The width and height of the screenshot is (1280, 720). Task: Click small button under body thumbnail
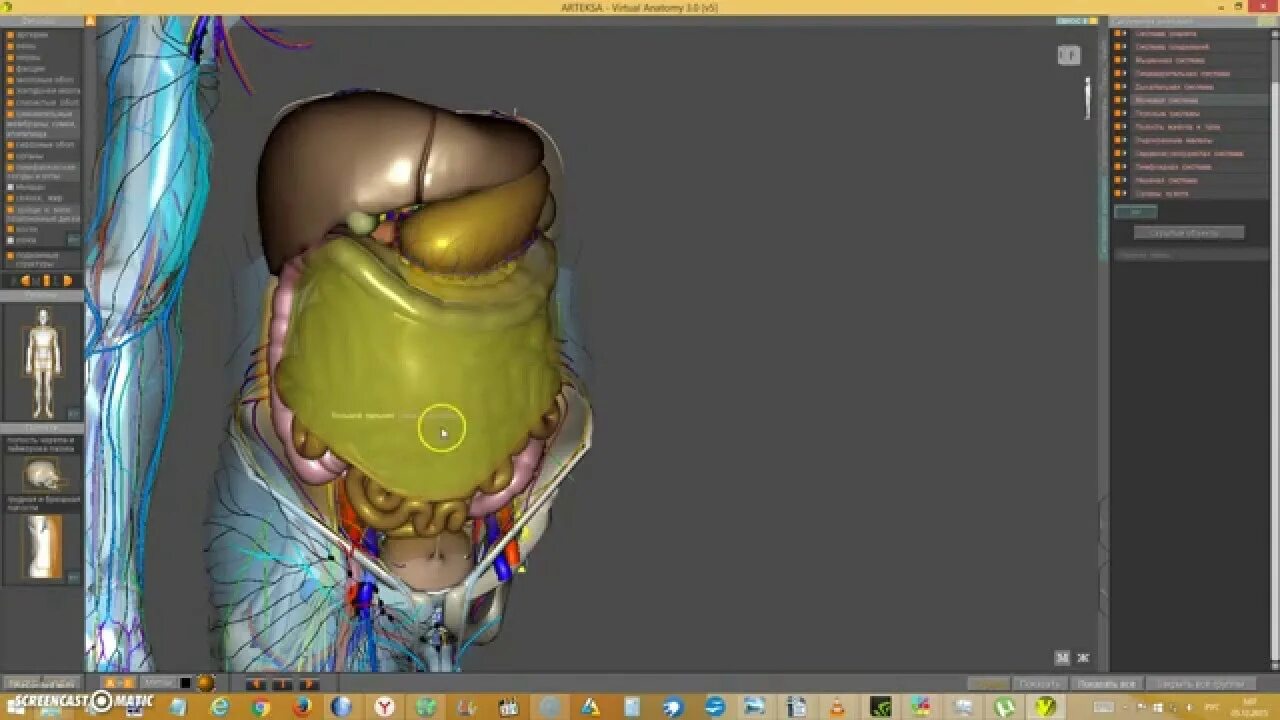click(x=73, y=412)
